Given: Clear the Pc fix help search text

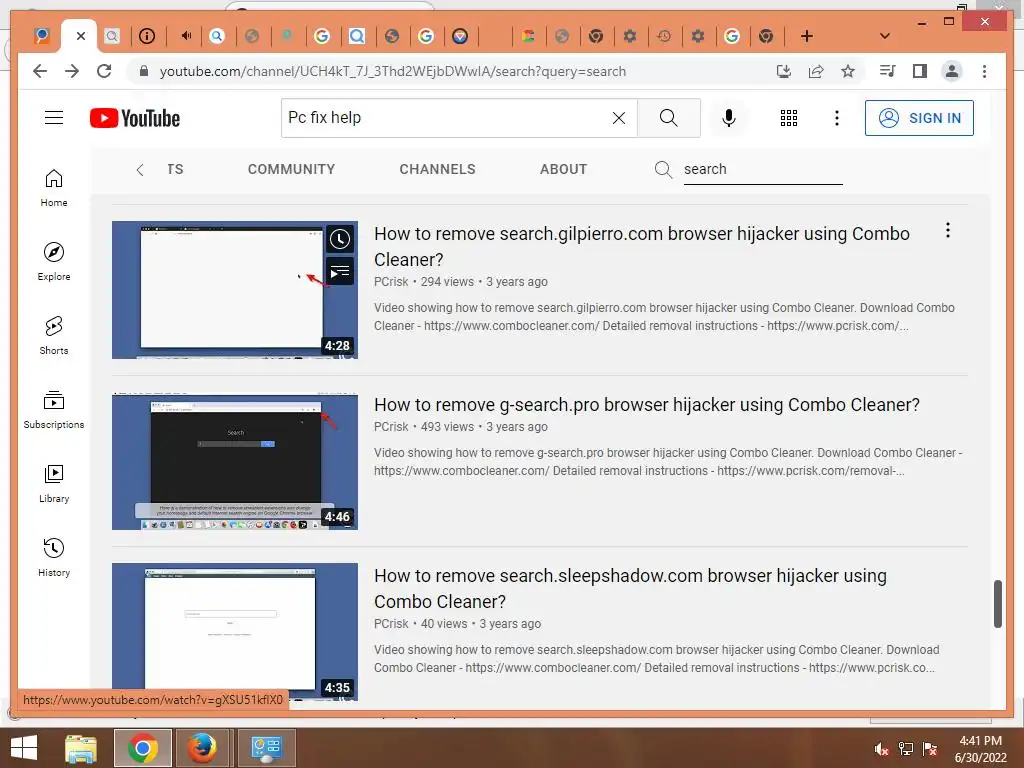Looking at the screenshot, I should tap(618, 118).
